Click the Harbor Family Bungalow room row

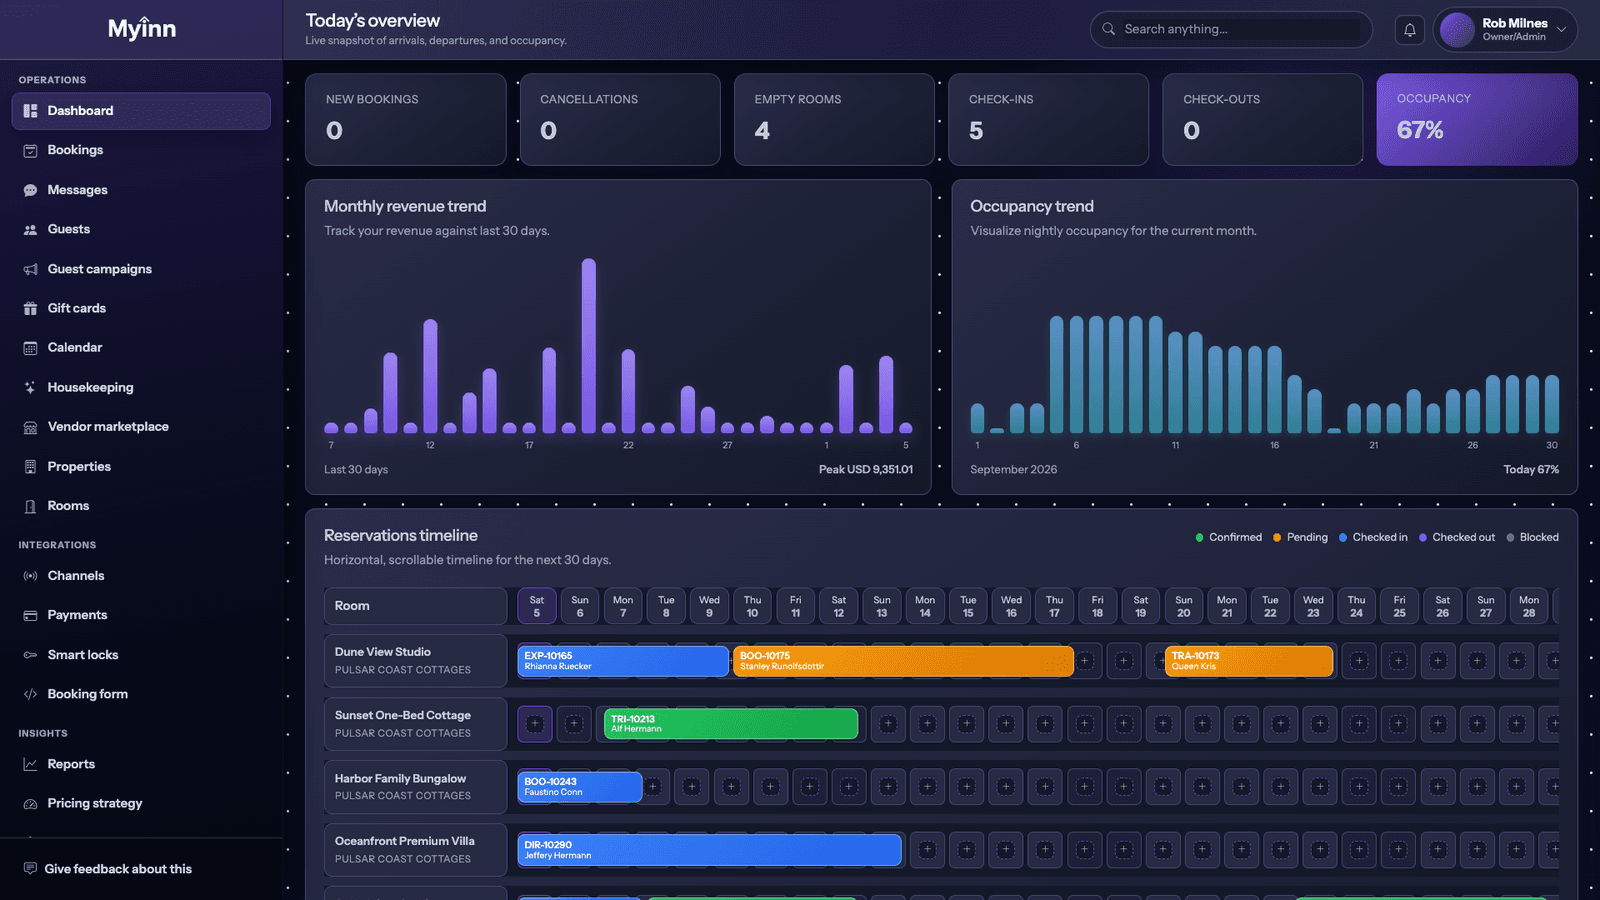[x=415, y=787]
